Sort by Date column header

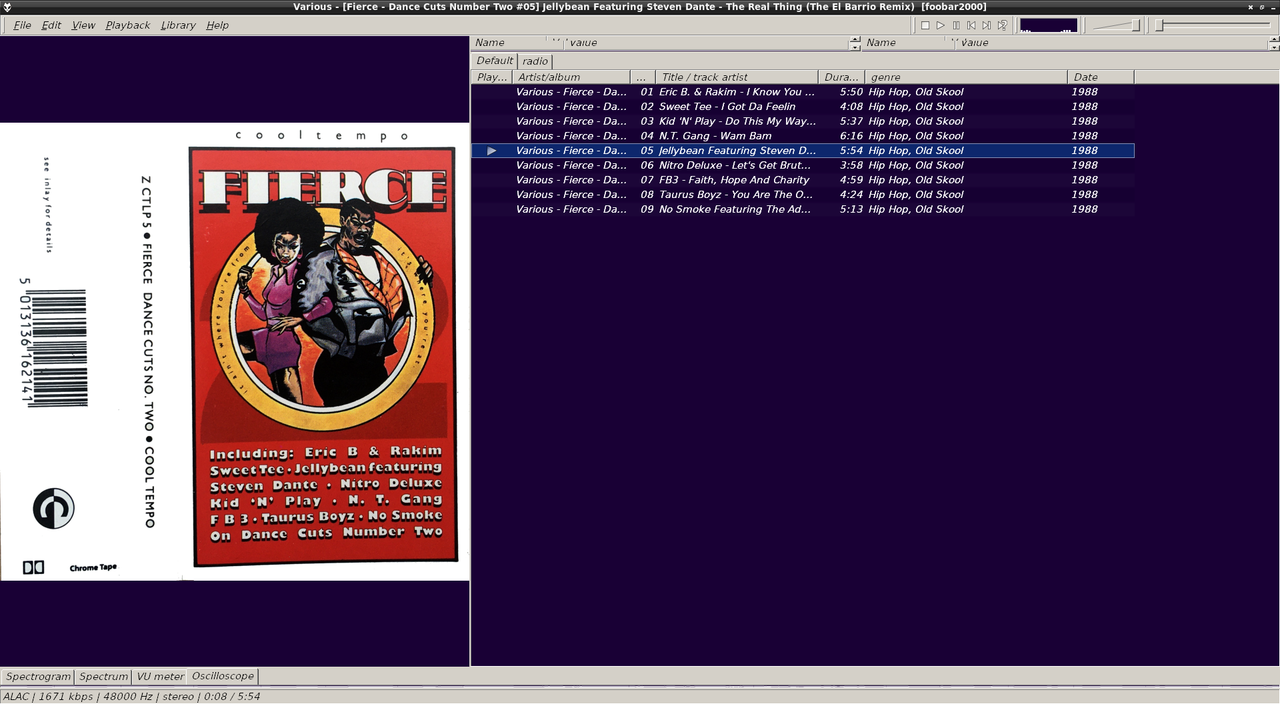1101,77
